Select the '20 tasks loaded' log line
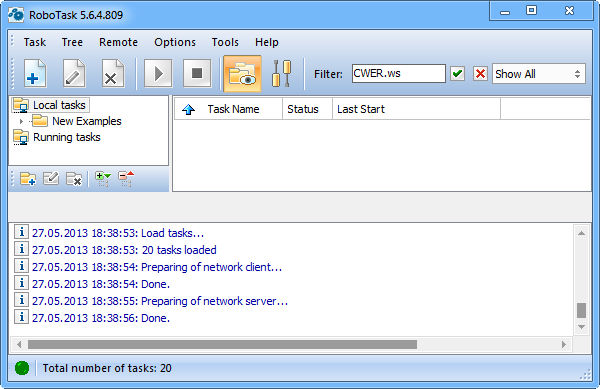600x389 pixels. click(x=124, y=250)
